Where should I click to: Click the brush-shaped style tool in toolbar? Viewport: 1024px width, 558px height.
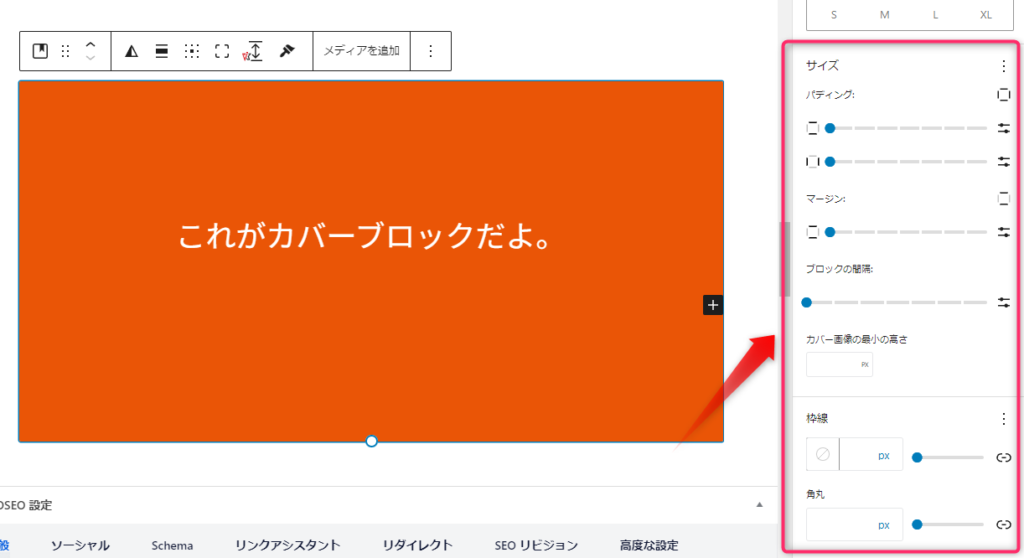pos(287,51)
